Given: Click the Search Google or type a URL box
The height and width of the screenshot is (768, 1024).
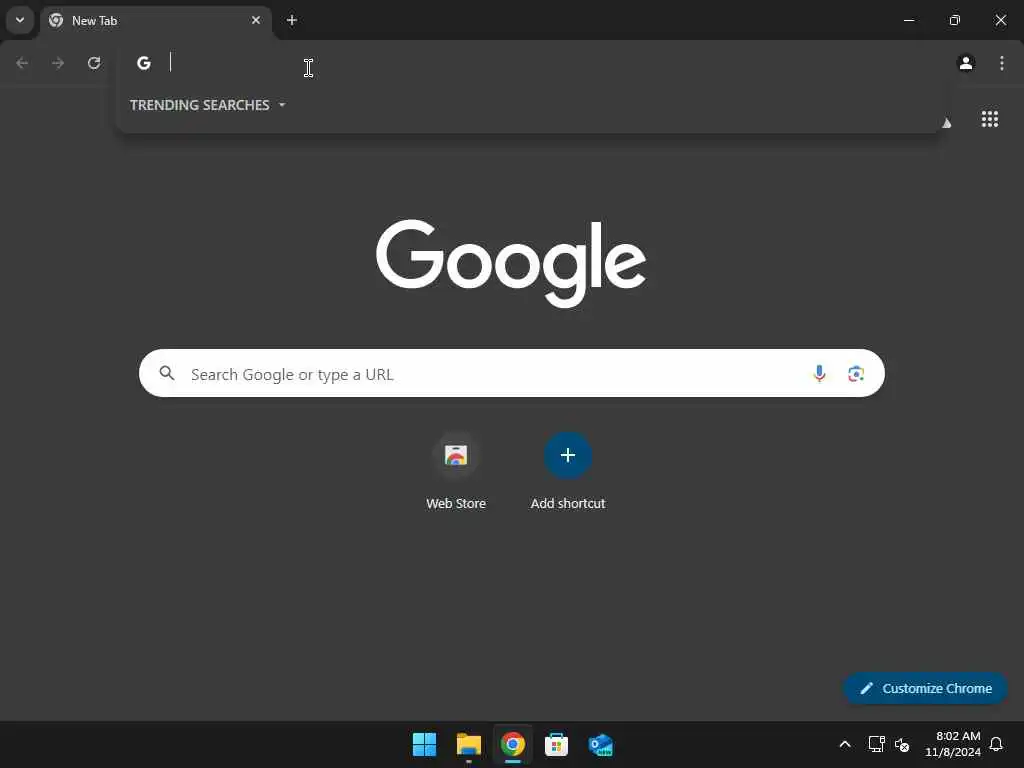Looking at the screenshot, I should 511,374.
